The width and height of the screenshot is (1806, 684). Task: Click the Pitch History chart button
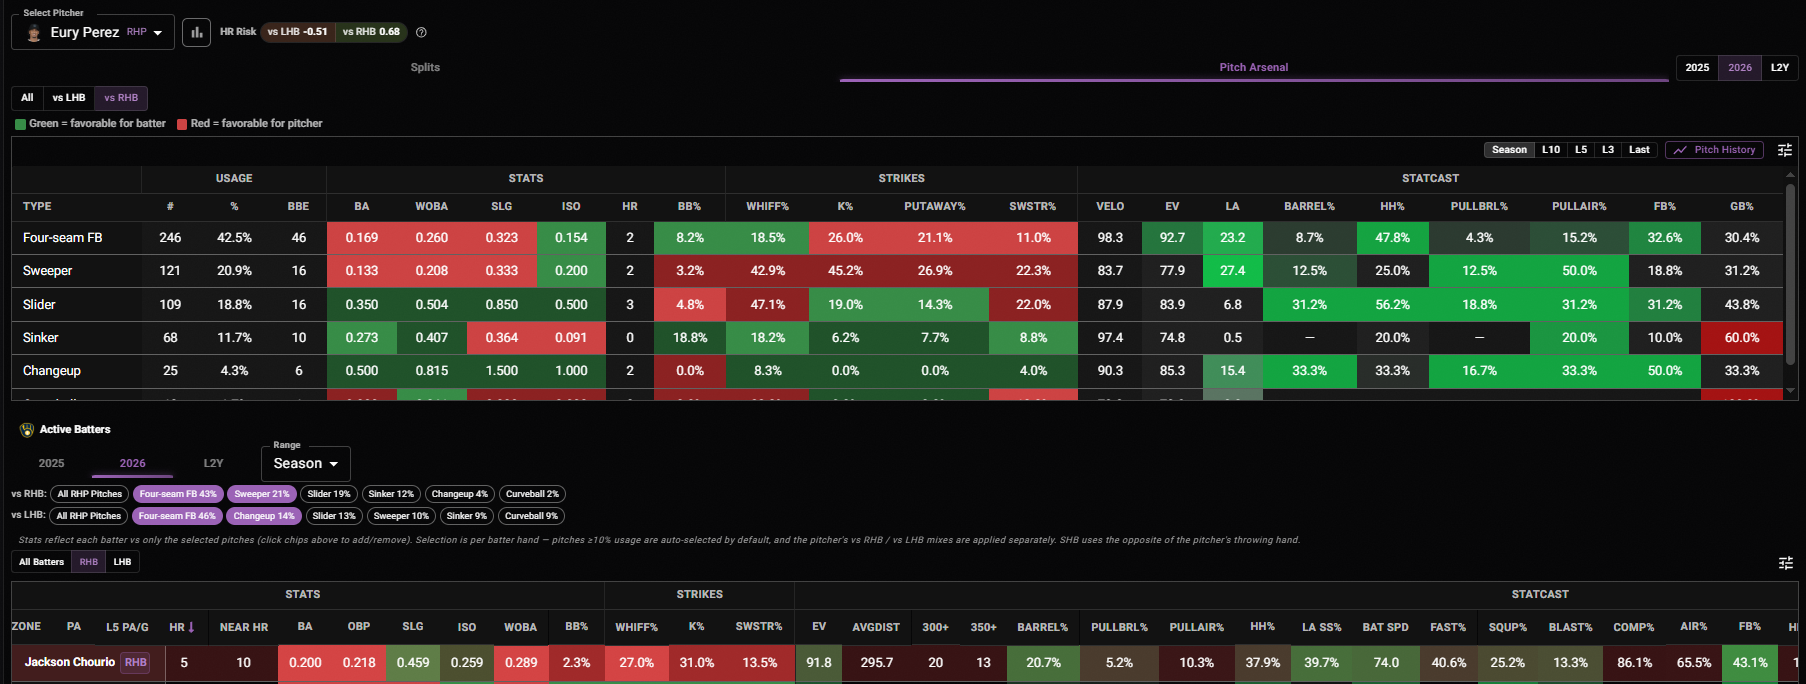pyautogui.click(x=1714, y=150)
